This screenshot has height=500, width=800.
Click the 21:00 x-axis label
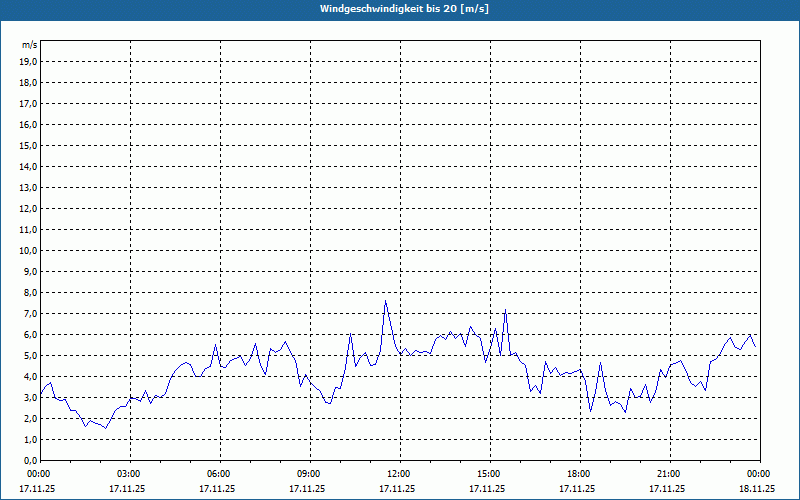(x=669, y=474)
